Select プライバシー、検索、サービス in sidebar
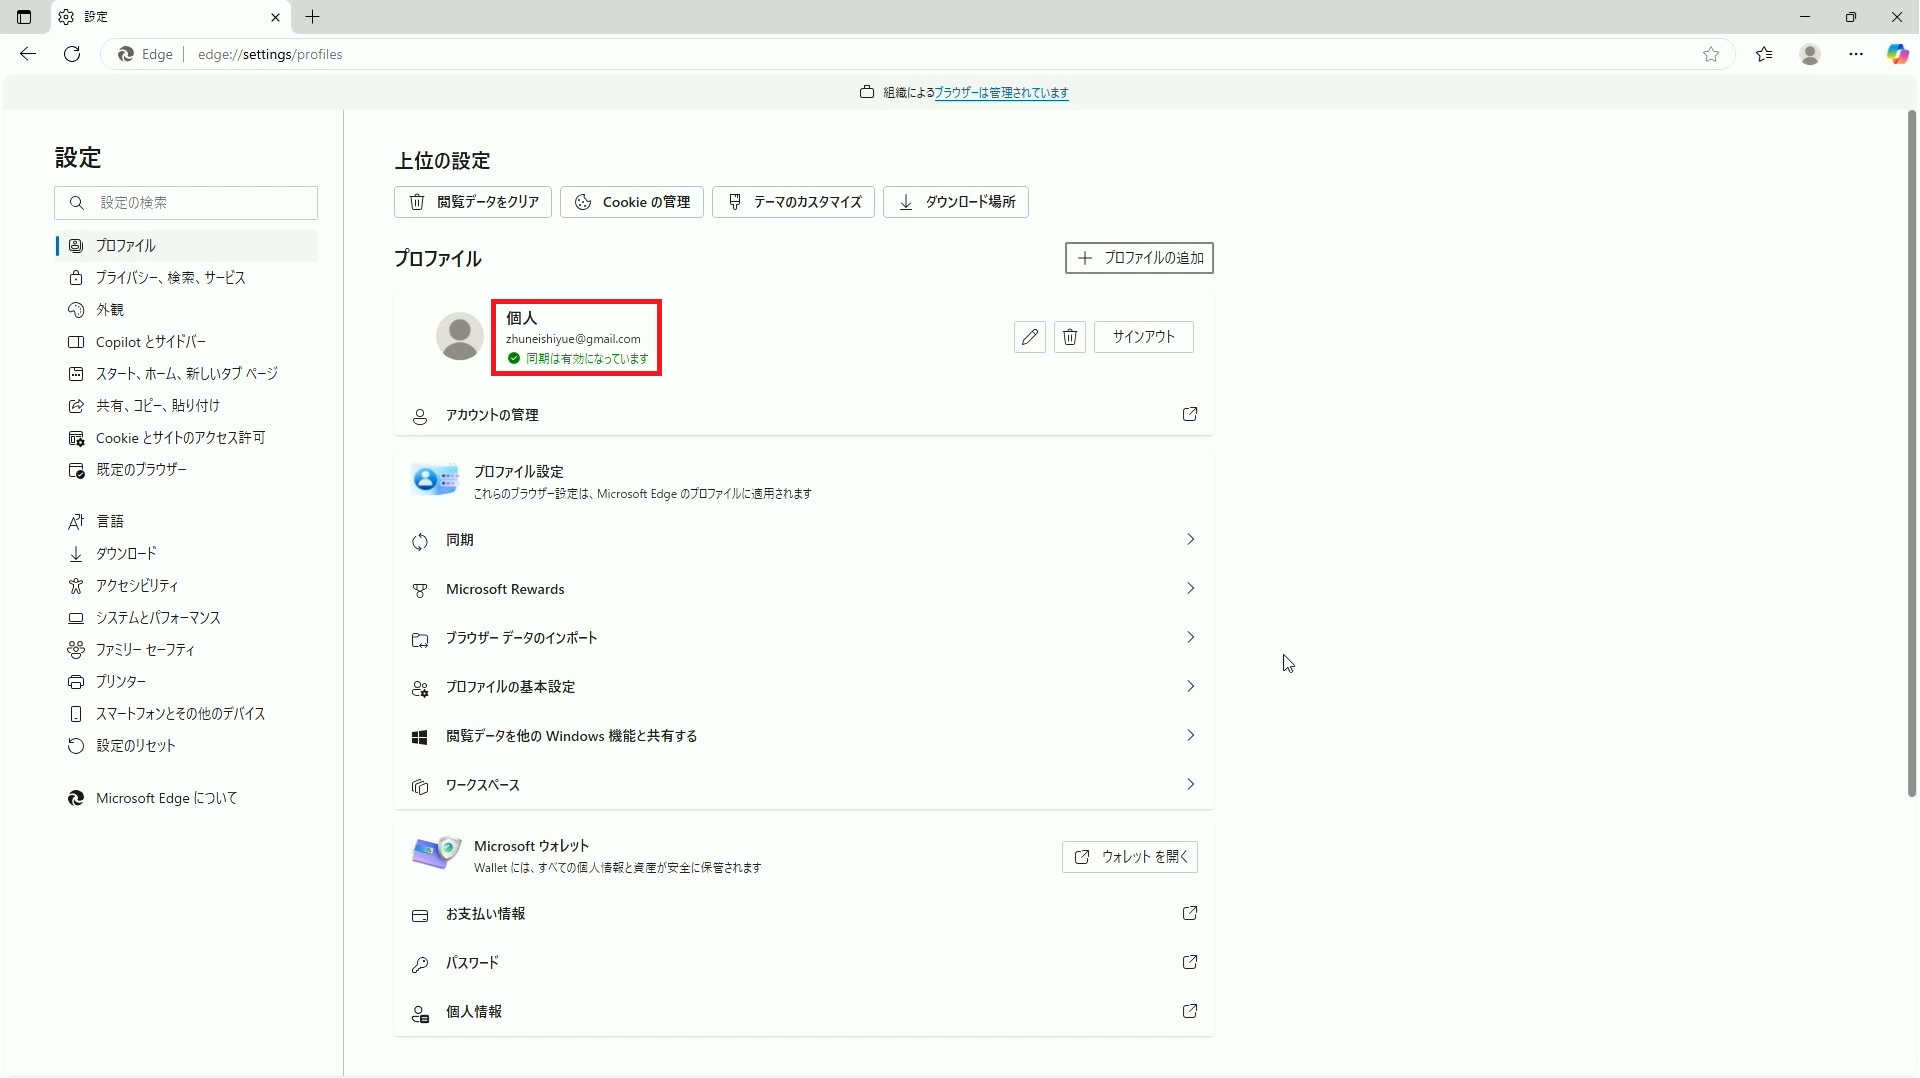This screenshot has width=1920, height=1078. [170, 278]
